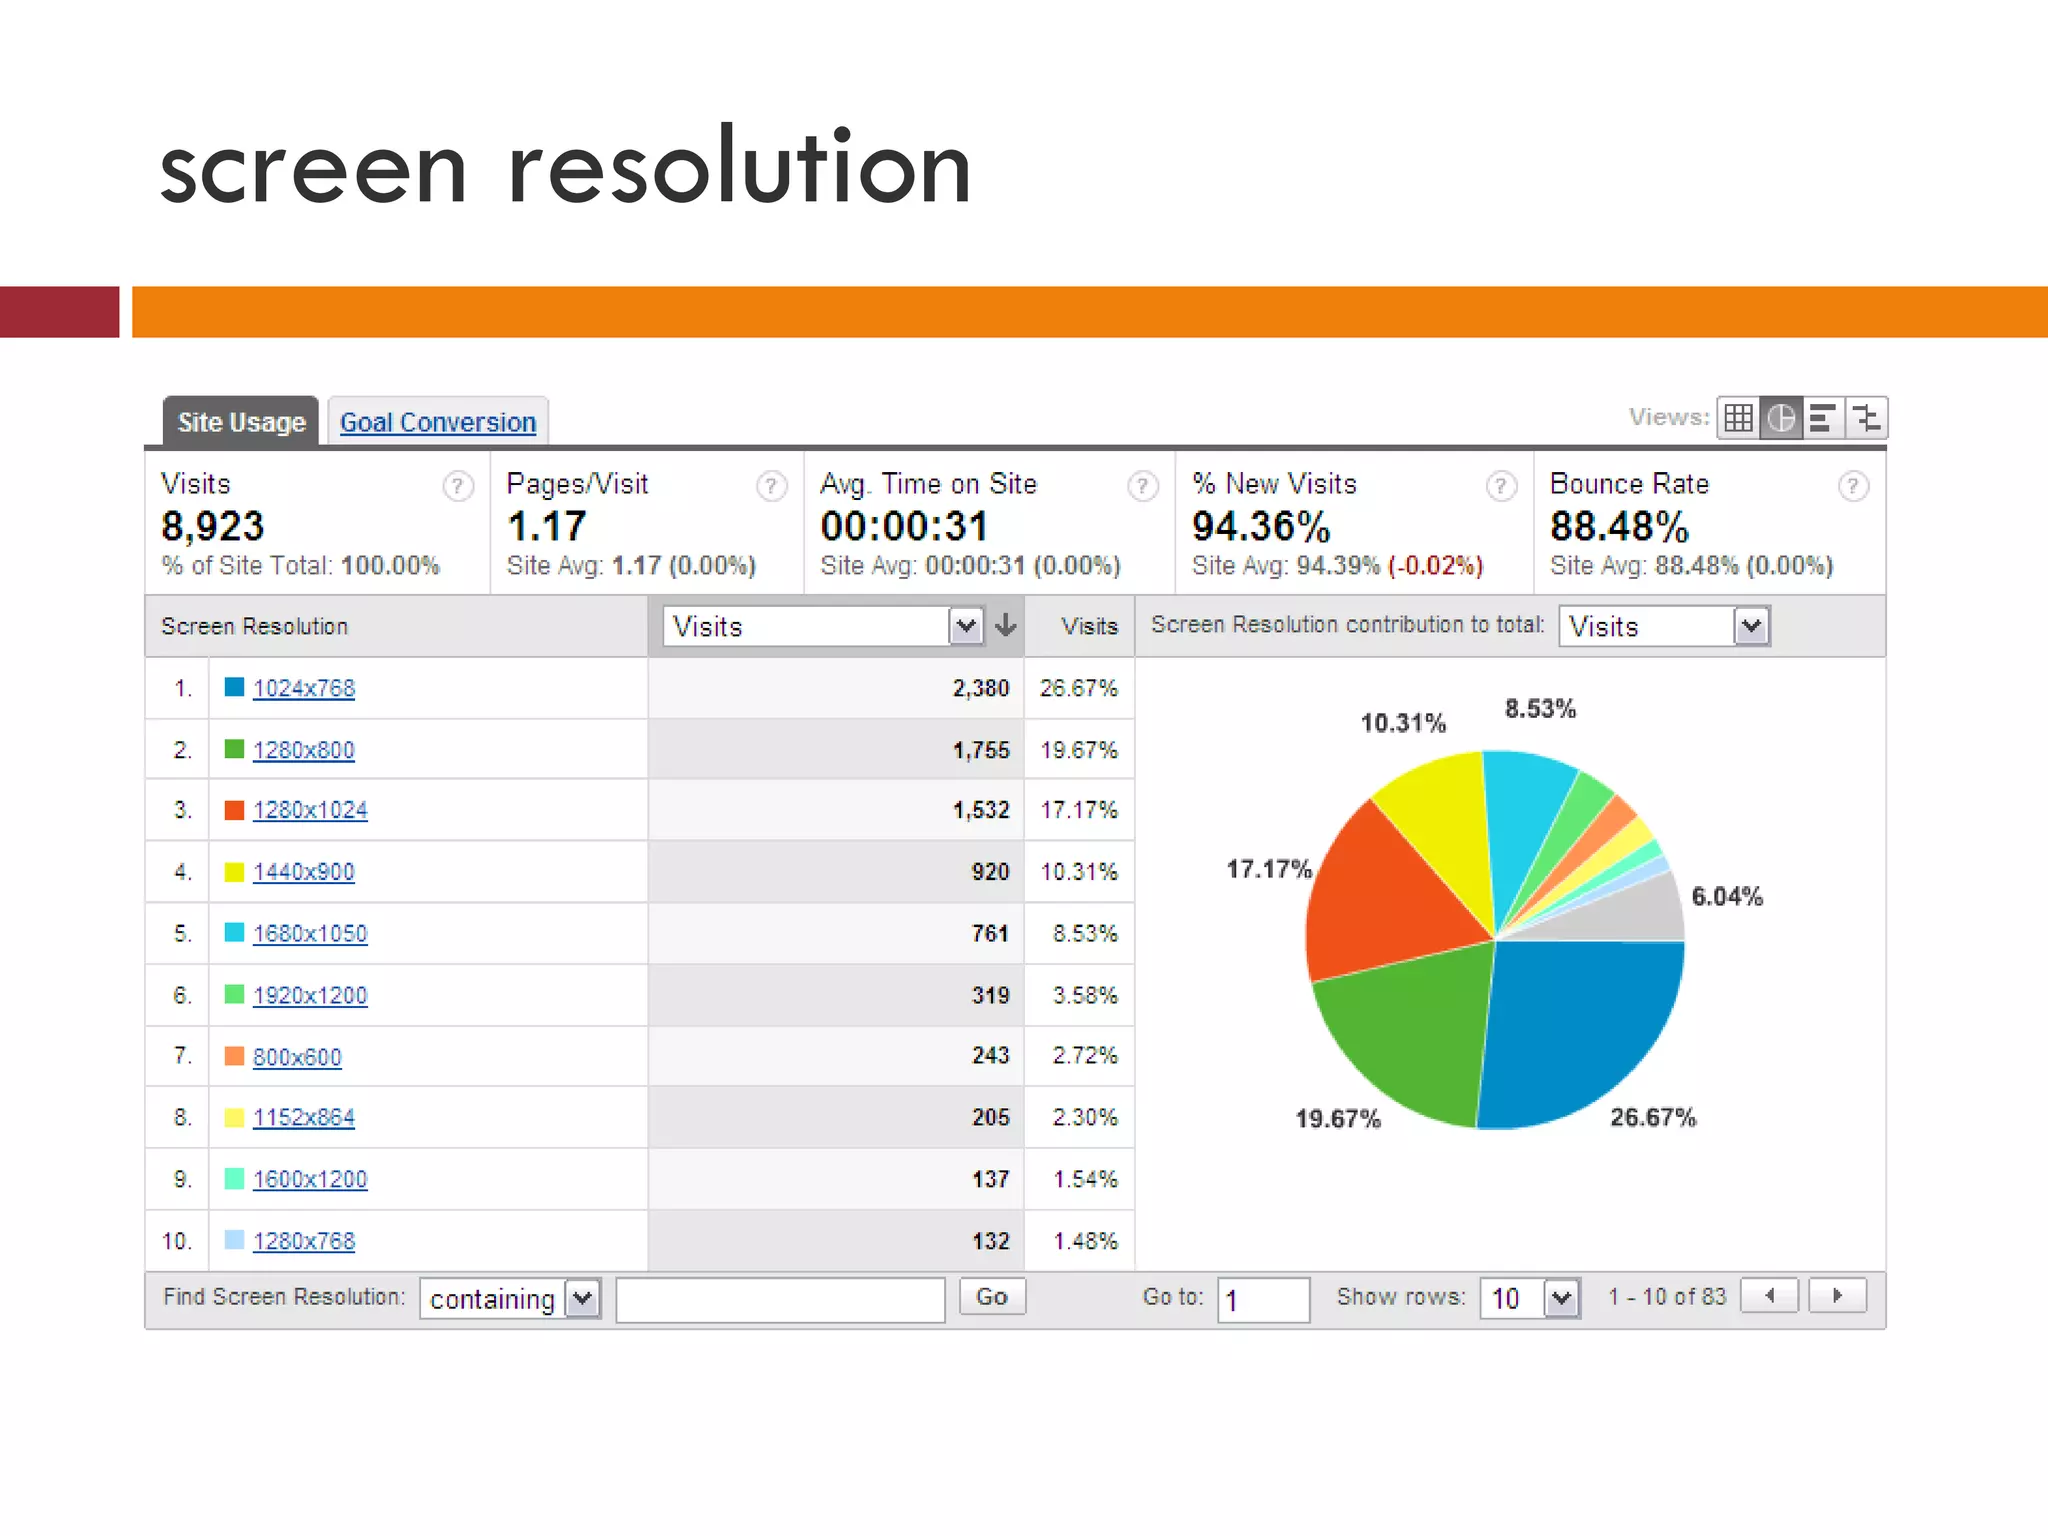Go to previous page arrow

point(1769,1296)
